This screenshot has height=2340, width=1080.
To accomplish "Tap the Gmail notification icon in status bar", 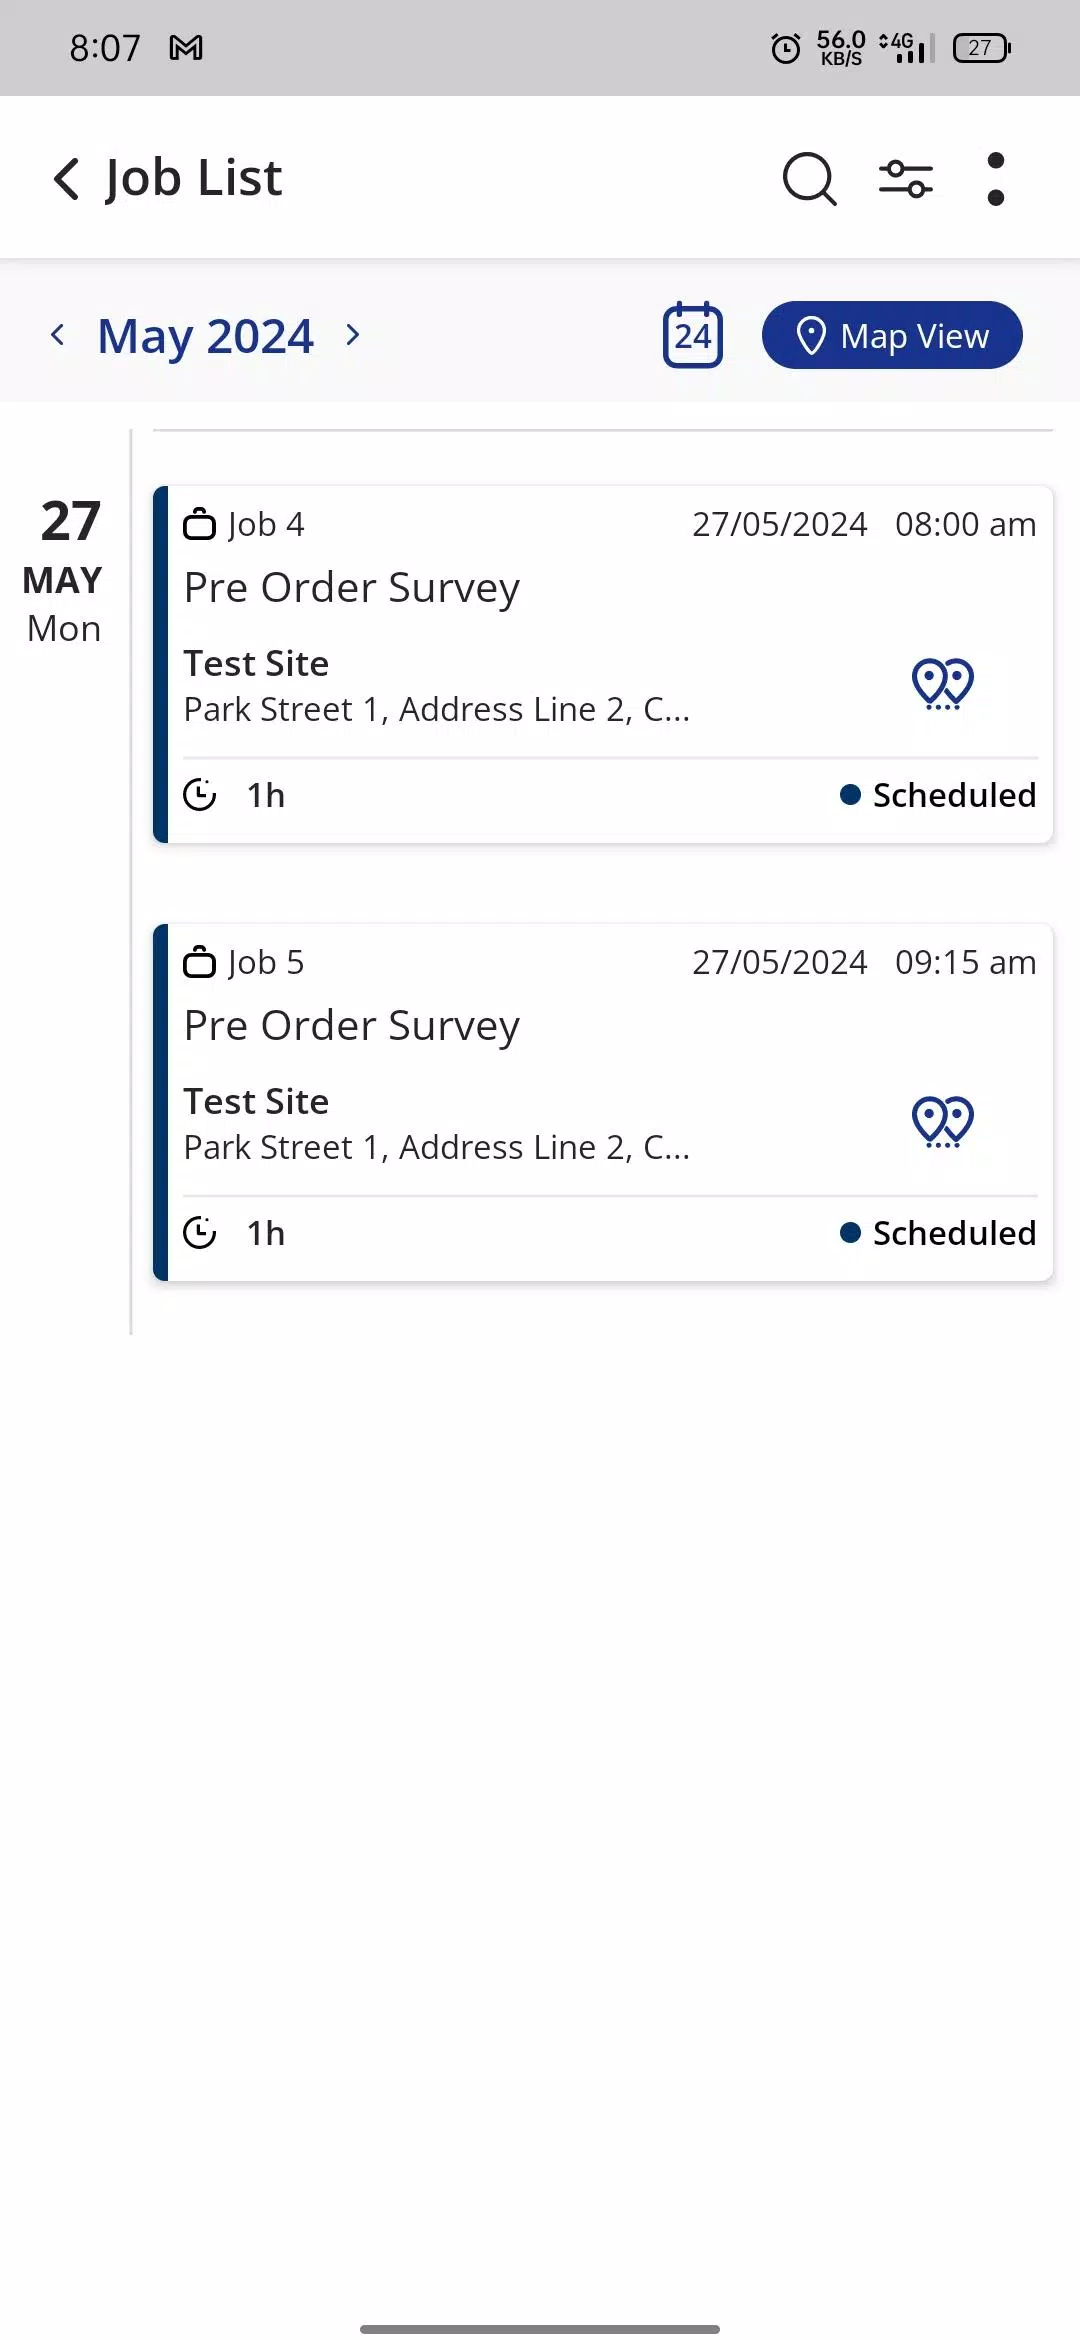I will (x=186, y=48).
